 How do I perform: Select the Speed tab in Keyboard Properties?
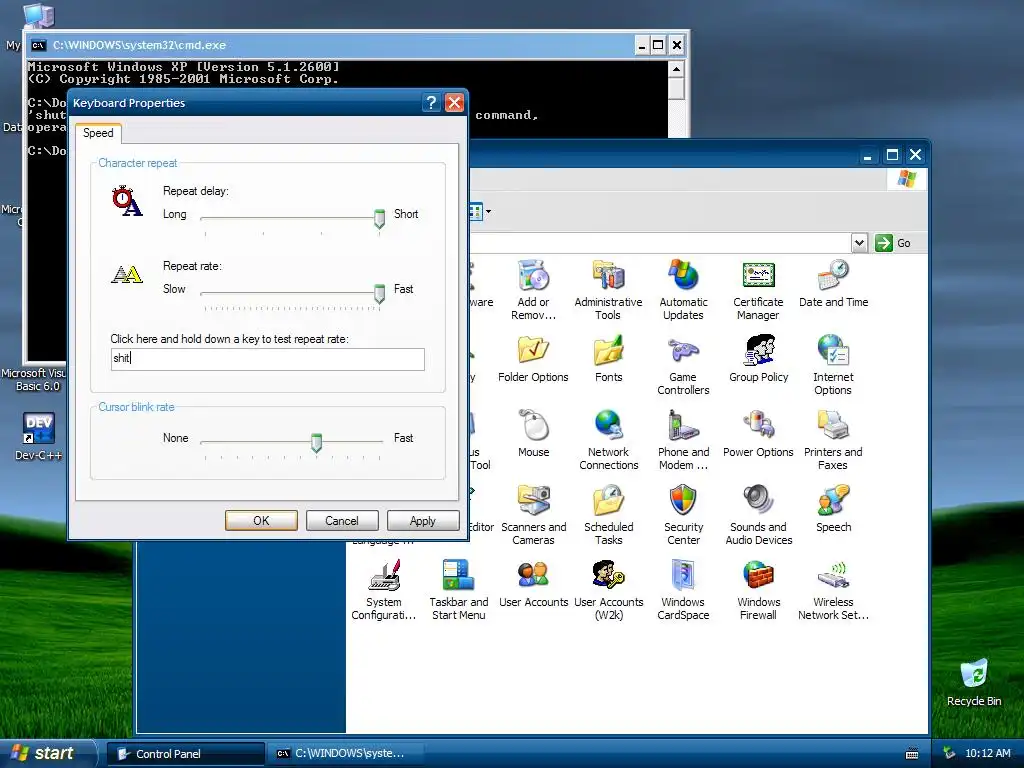[x=98, y=133]
